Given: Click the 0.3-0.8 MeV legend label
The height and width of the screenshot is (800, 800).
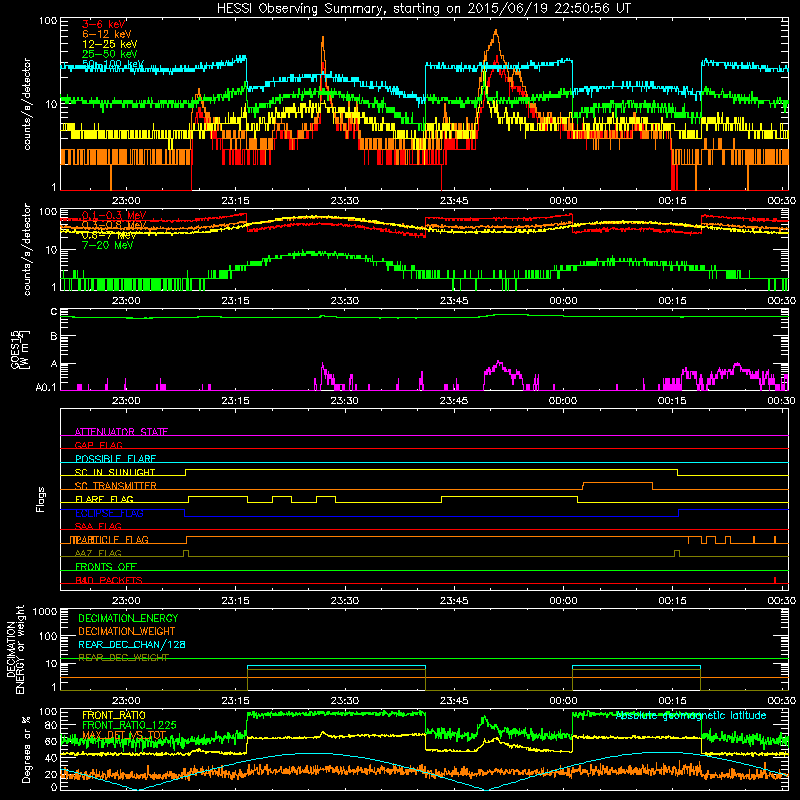Looking at the screenshot, I should pos(114,225).
